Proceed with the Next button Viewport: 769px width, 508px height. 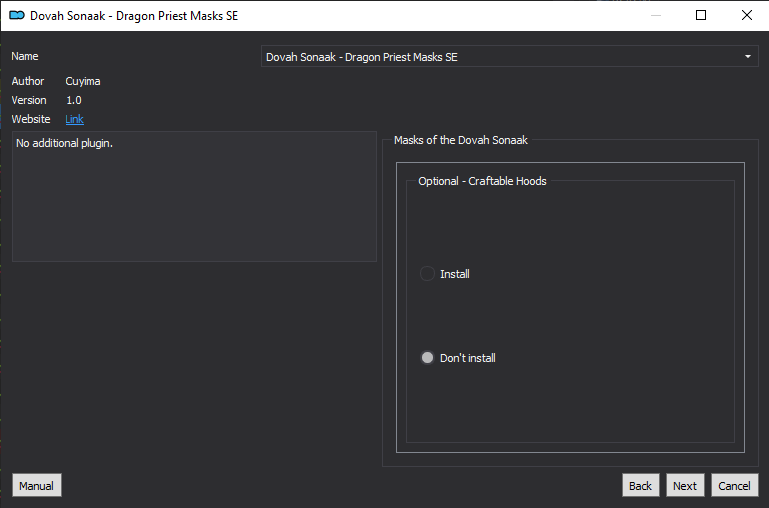point(685,485)
